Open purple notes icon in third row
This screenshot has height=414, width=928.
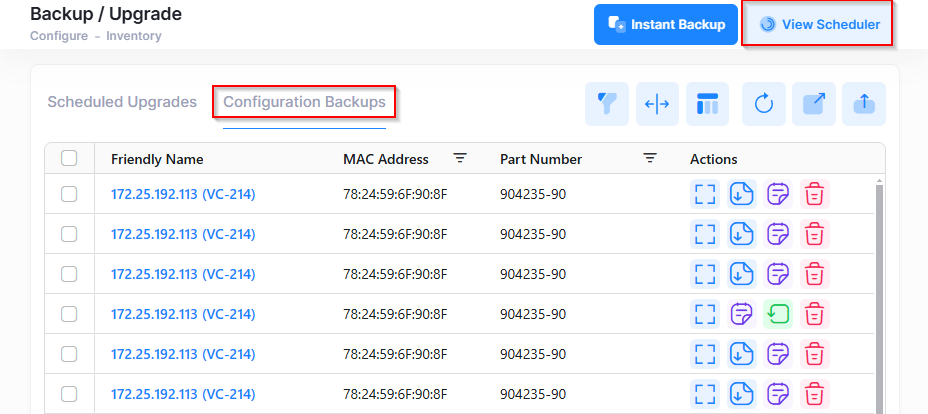pyautogui.click(x=778, y=274)
